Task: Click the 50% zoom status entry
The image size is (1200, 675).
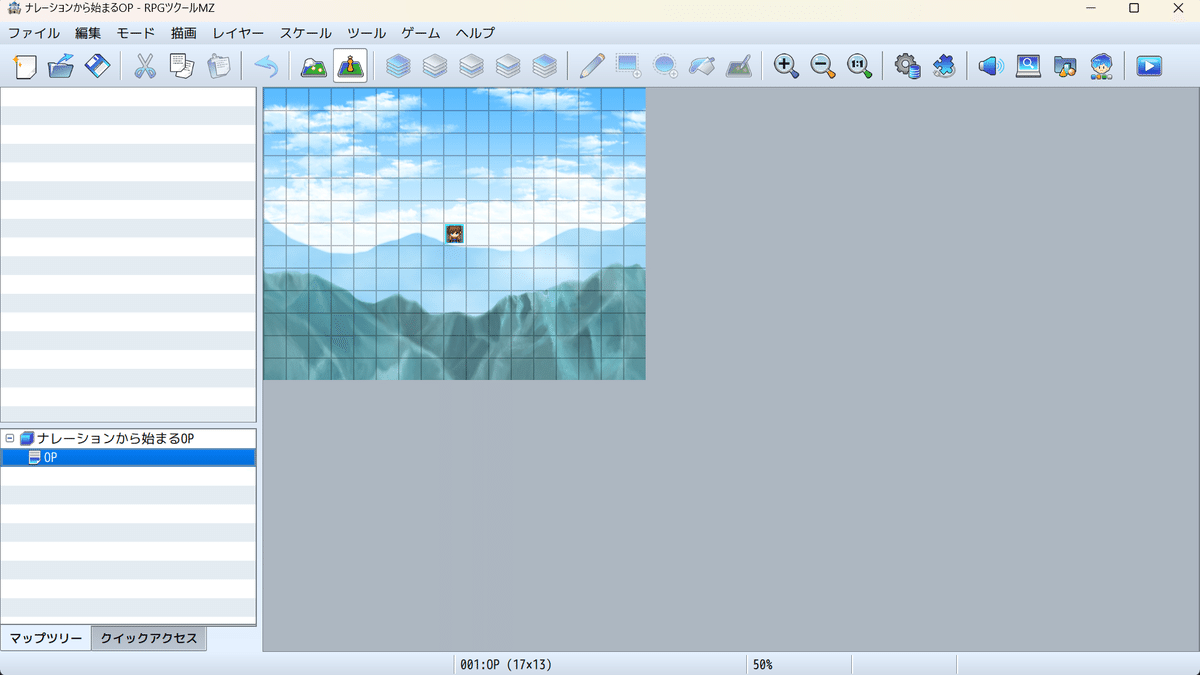Action: point(763,664)
